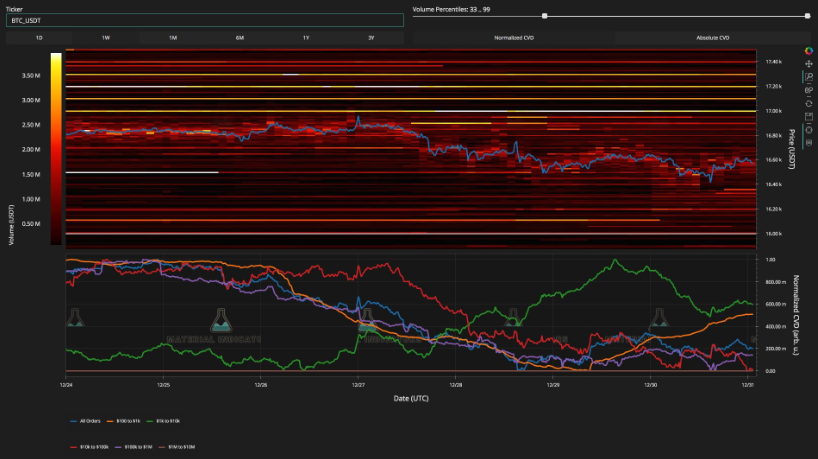Image resolution: width=818 pixels, height=459 pixels.
Task: Switch to Absolute CVD view
Action: (712, 37)
